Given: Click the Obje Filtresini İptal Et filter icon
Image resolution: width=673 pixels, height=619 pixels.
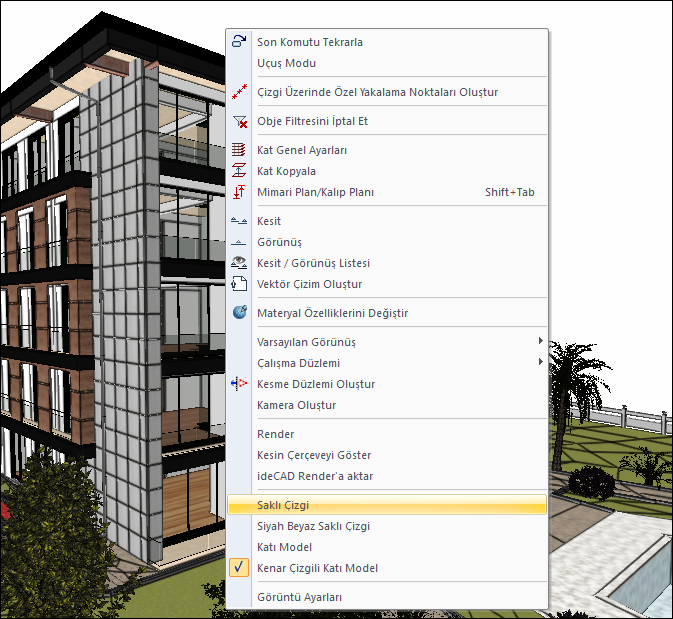Looking at the screenshot, I should (x=239, y=121).
